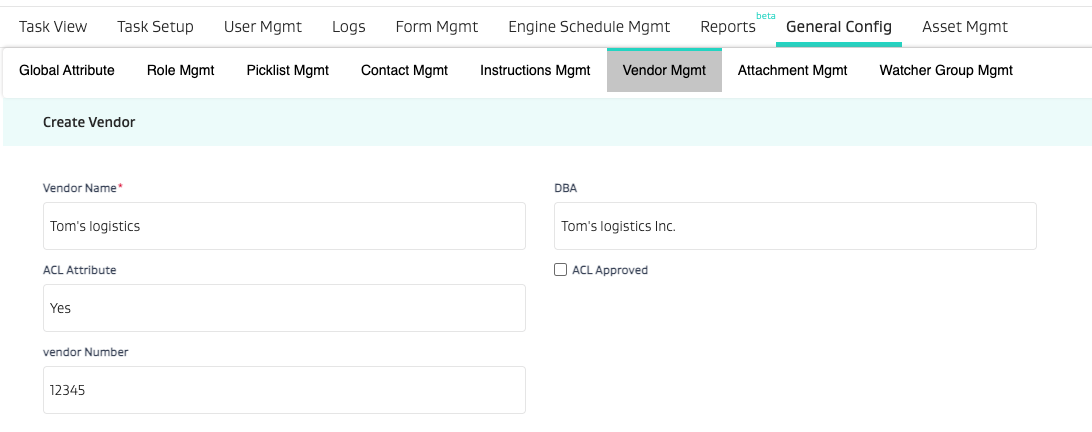Click the Vendor Name input field
This screenshot has width=1092, height=432.
click(284, 226)
